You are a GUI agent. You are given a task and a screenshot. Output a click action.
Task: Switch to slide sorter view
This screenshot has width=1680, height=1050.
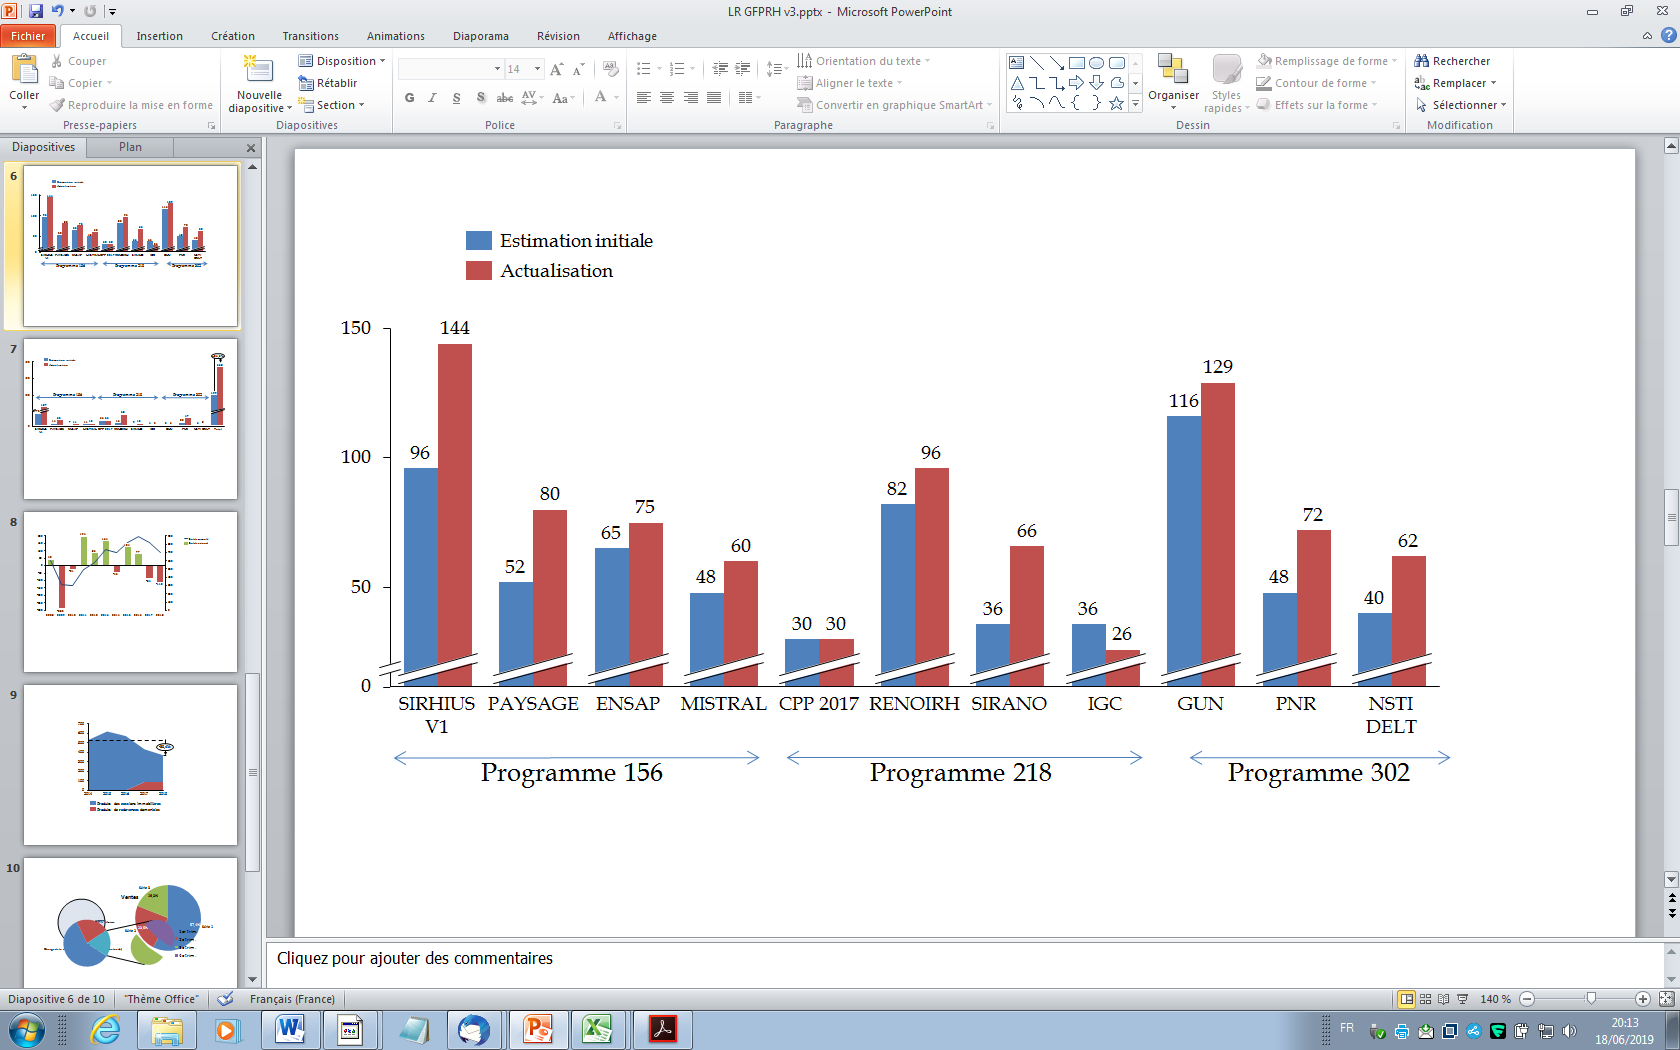1426,999
